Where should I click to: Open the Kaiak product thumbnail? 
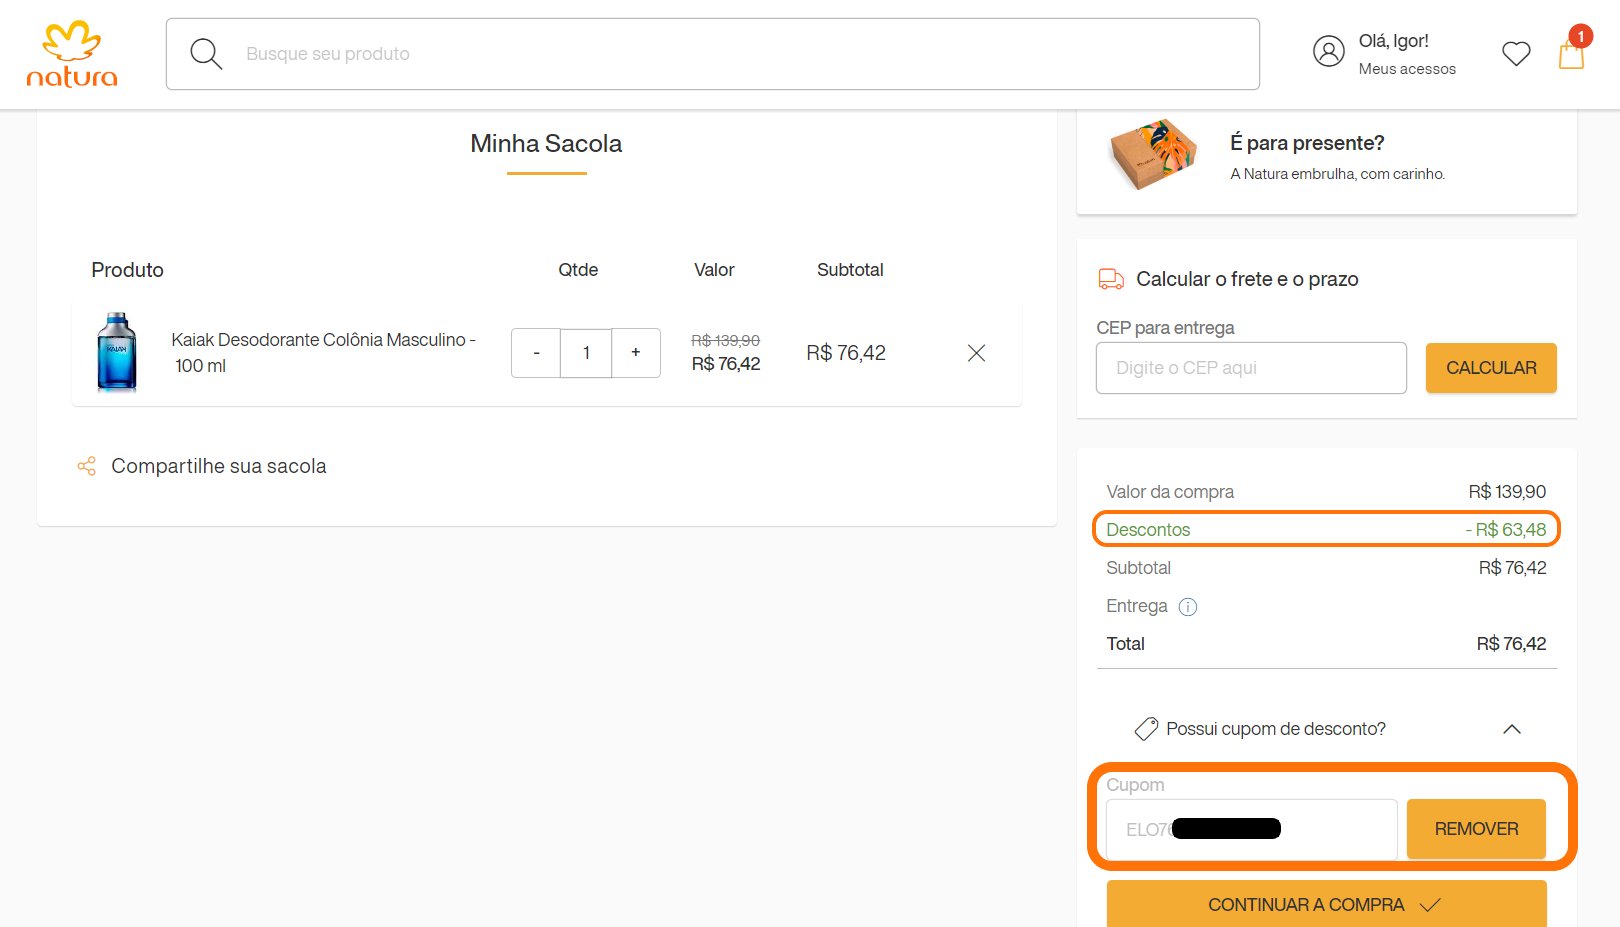117,352
